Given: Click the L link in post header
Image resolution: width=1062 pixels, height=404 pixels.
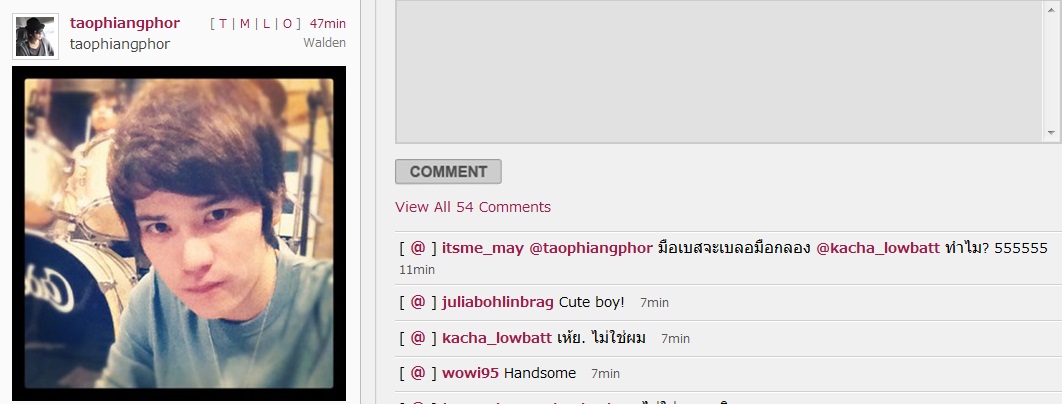Looking at the screenshot, I should coord(266,24).
